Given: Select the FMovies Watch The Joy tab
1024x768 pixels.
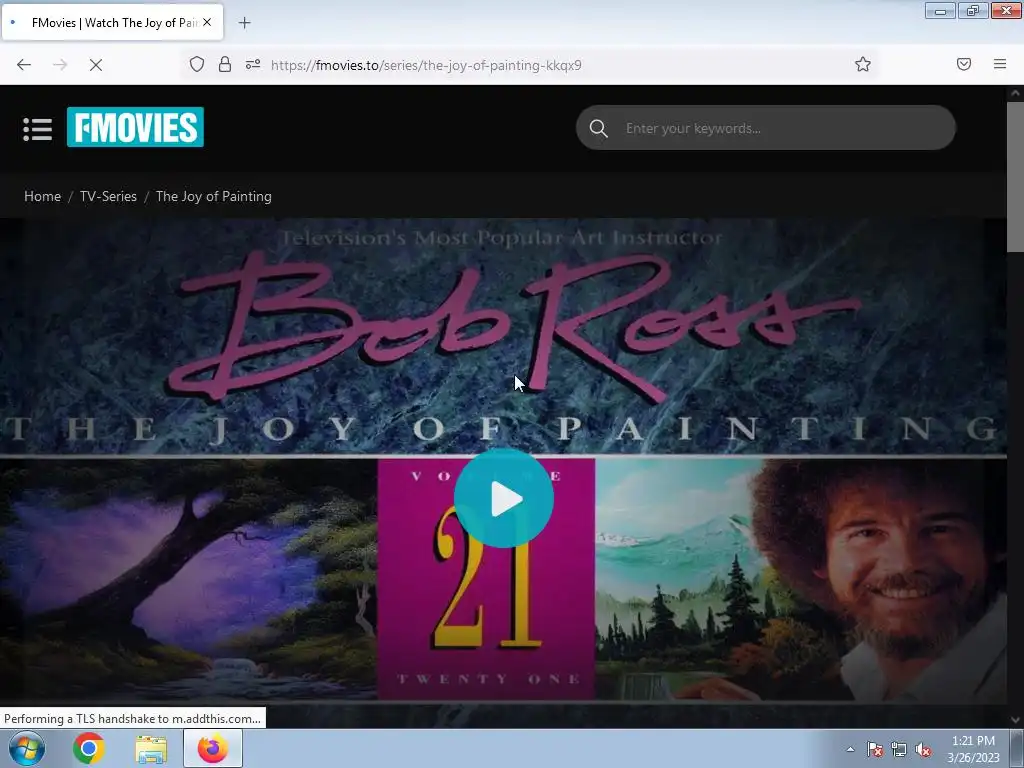Looking at the screenshot, I should 112,22.
